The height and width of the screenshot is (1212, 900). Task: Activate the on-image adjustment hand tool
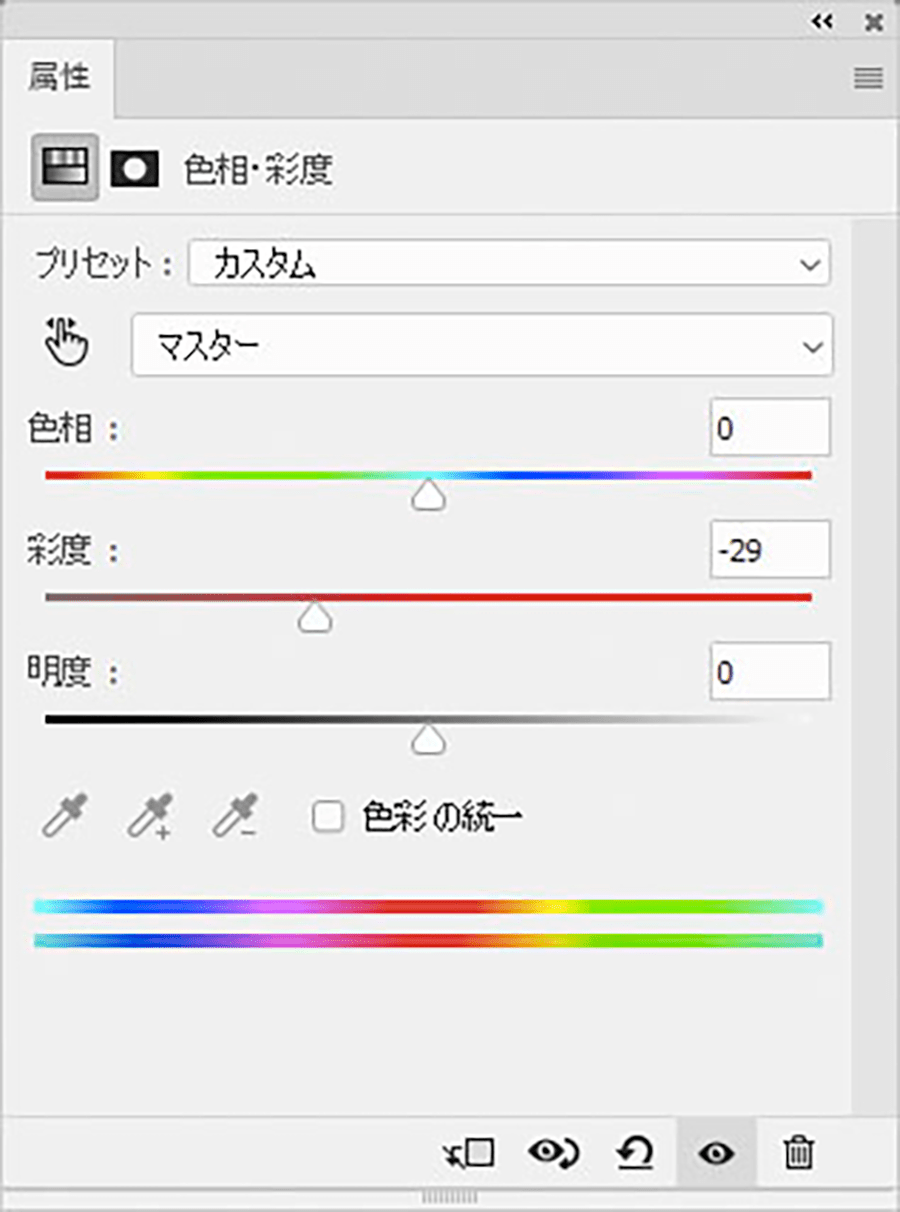point(67,343)
